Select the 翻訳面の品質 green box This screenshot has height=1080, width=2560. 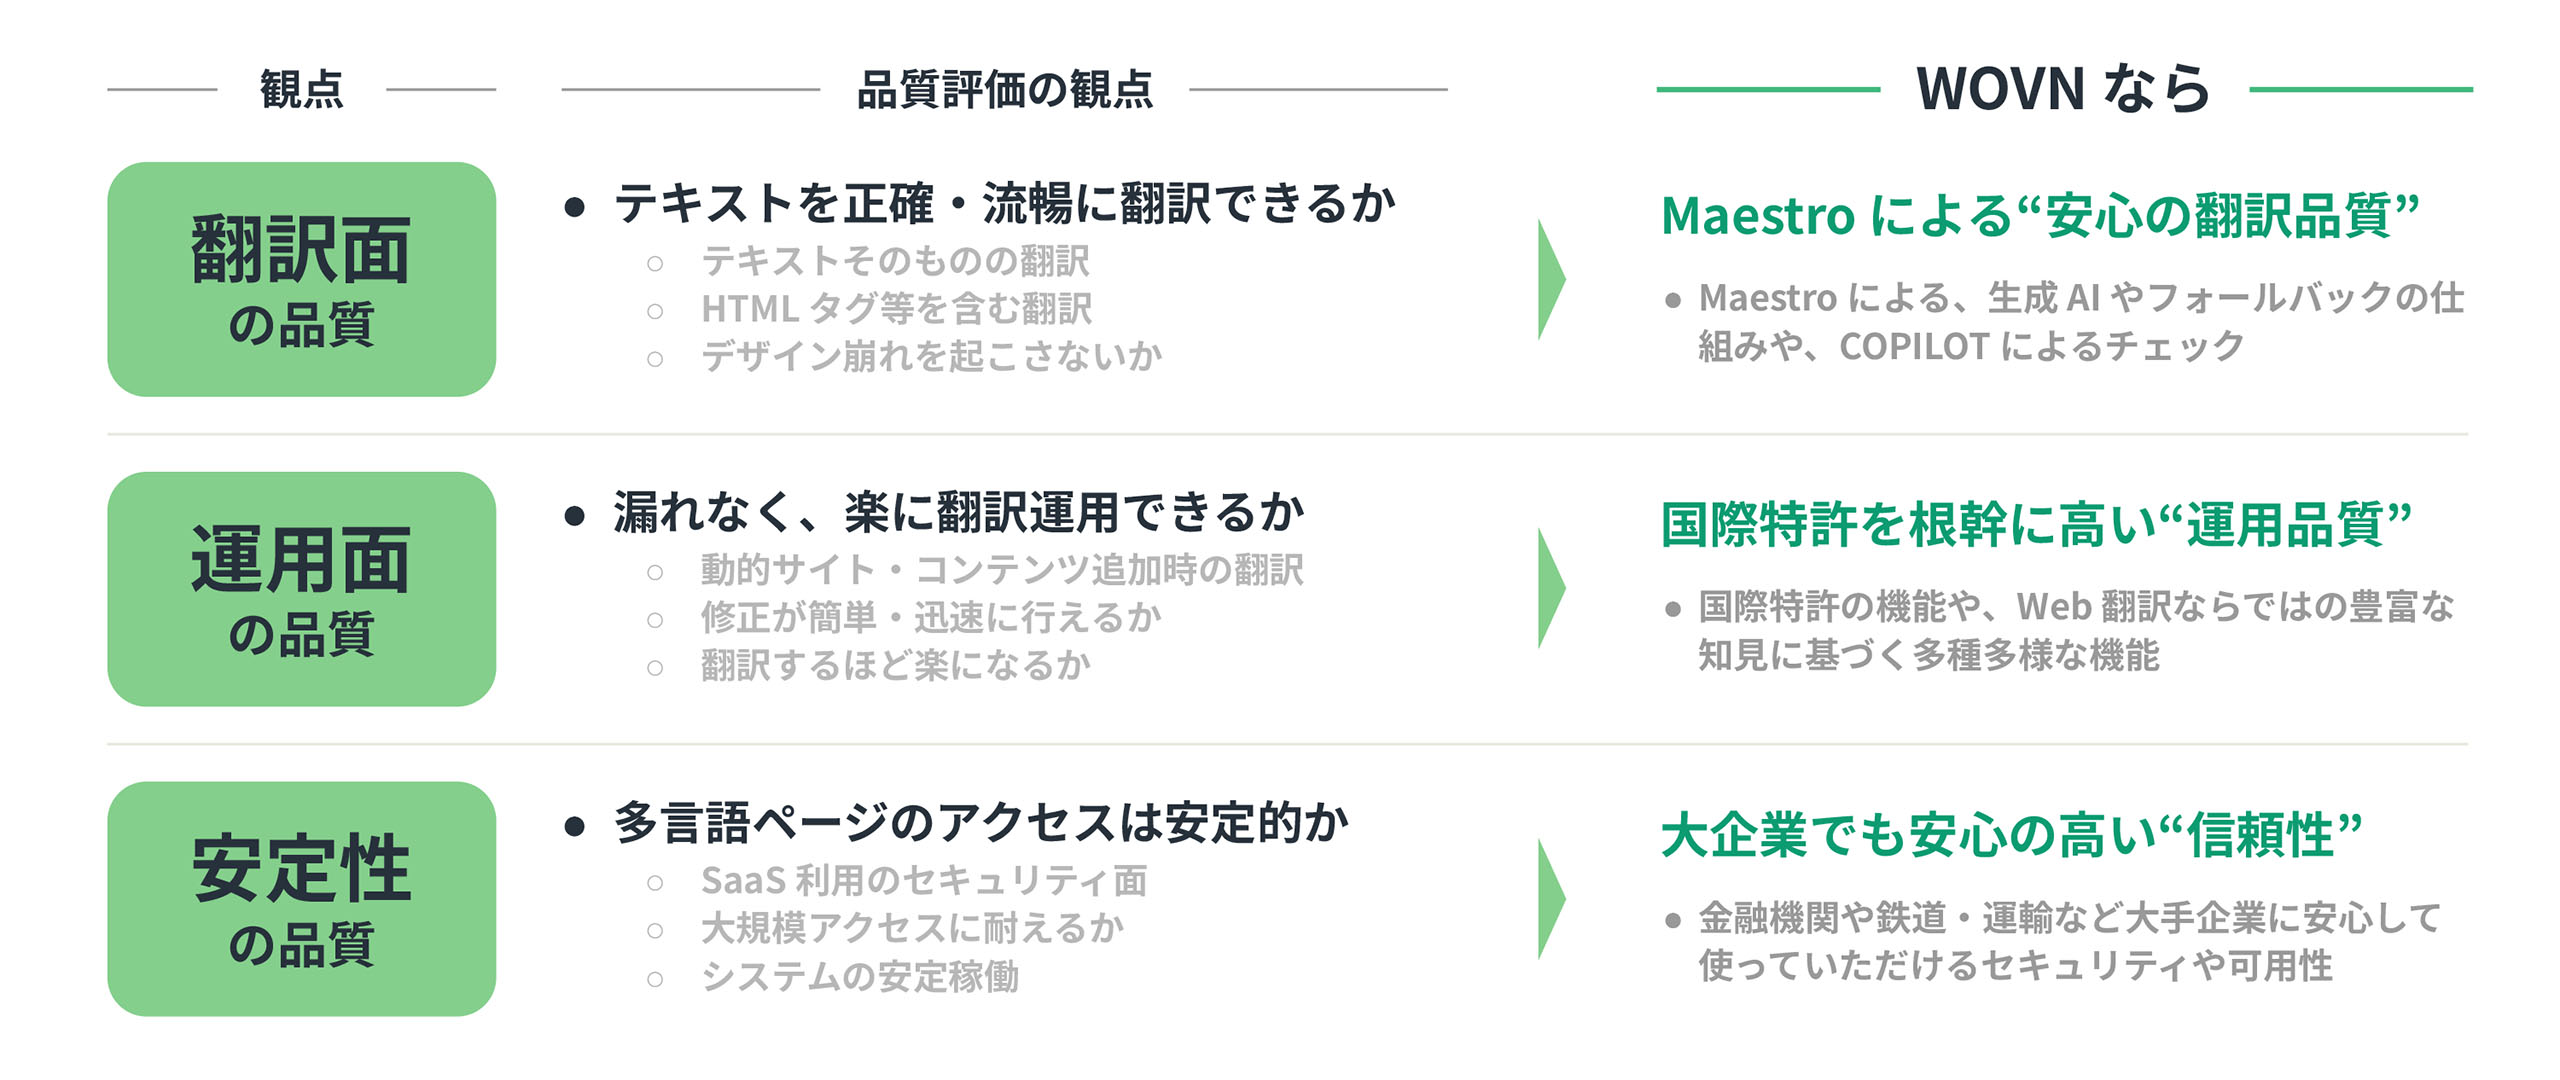pyautogui.click(x=301, y=279)
